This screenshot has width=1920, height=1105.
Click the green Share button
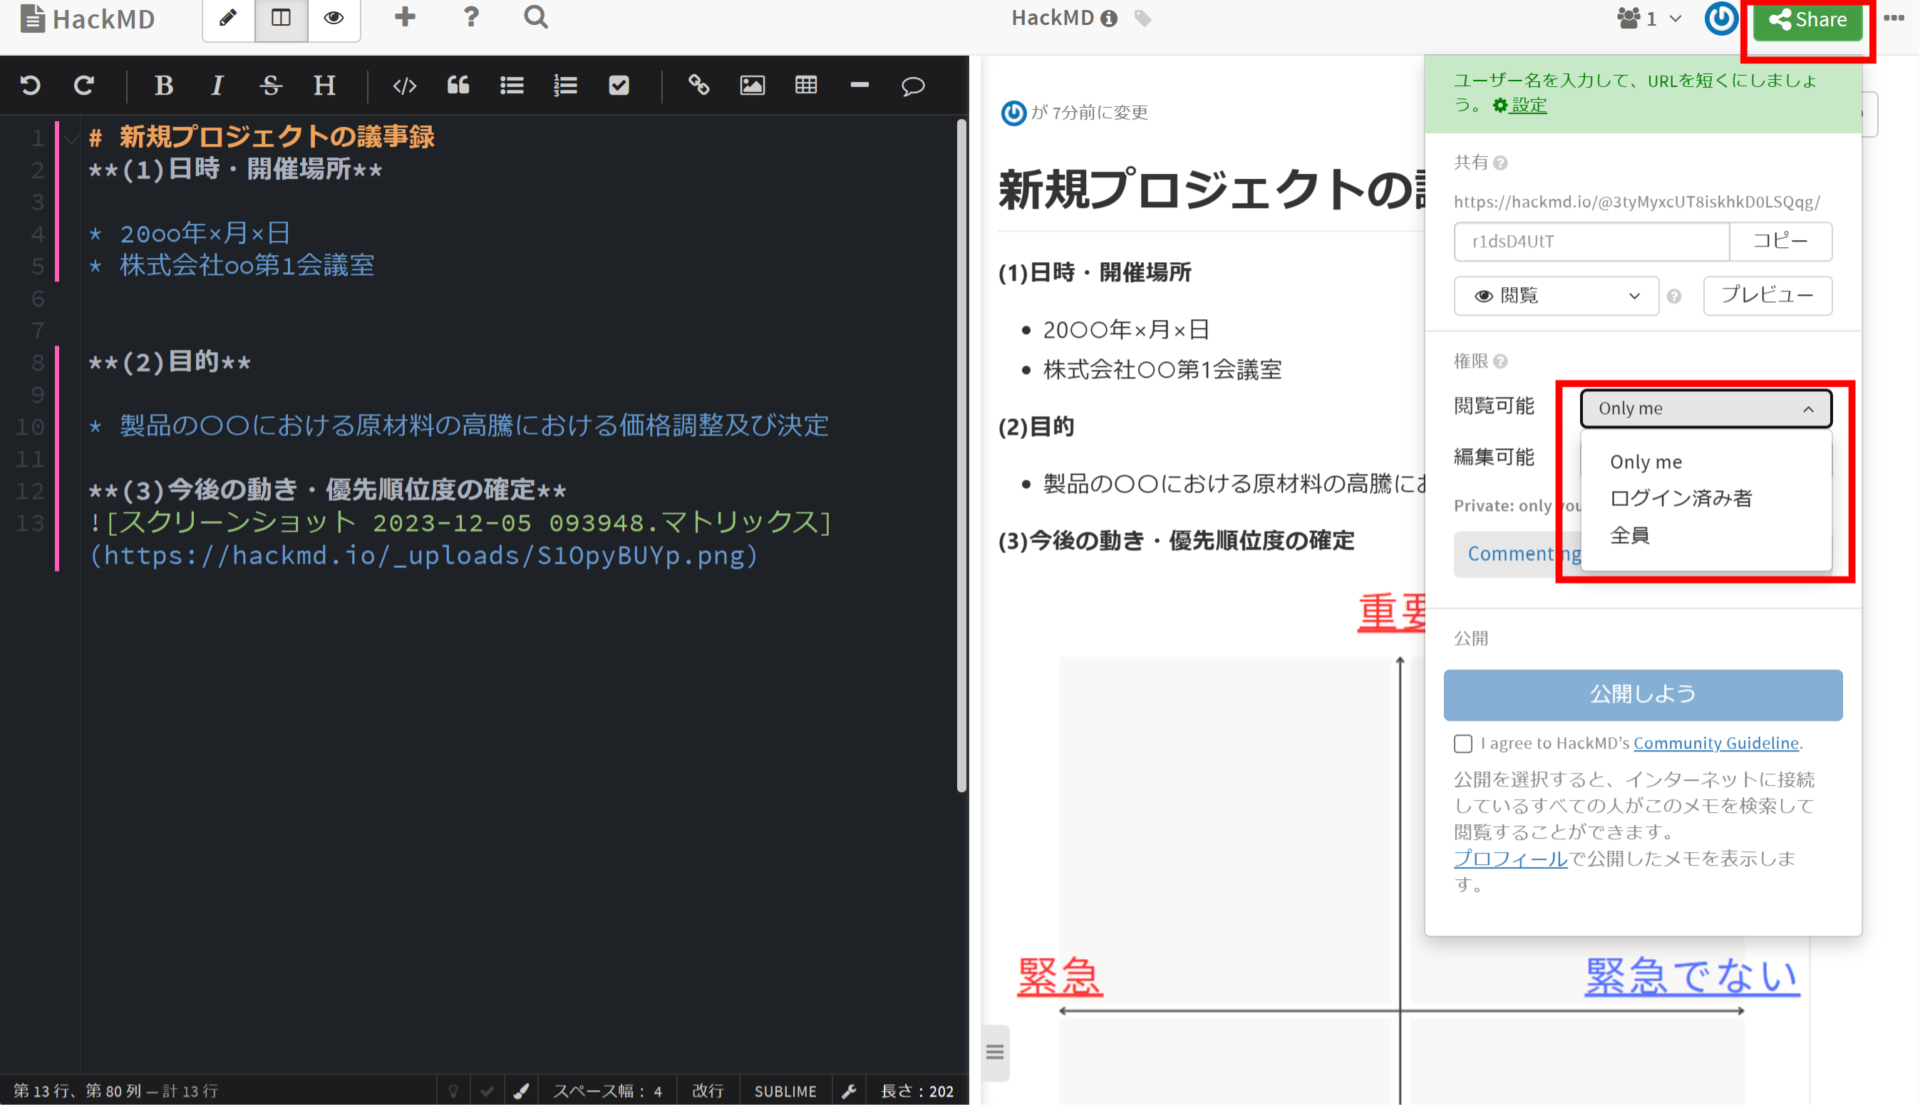[x=1807, y=20]
